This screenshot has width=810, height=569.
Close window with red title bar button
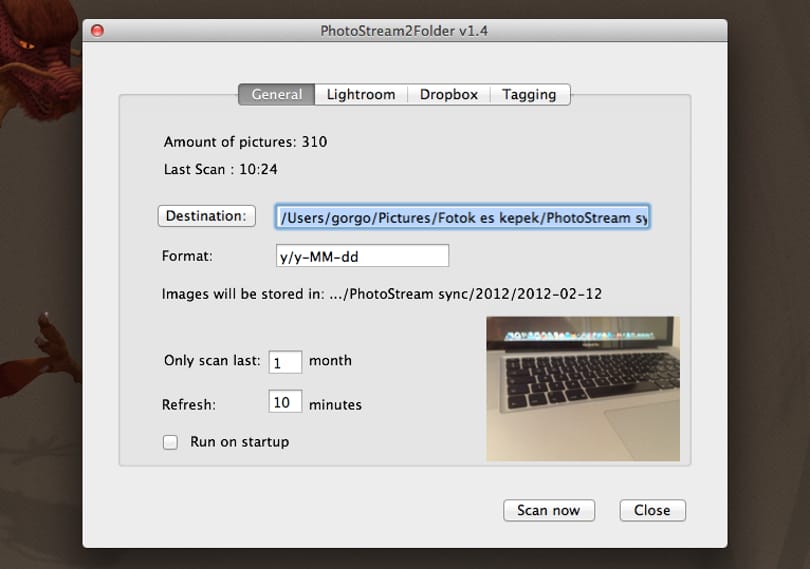tap(97, 30)
